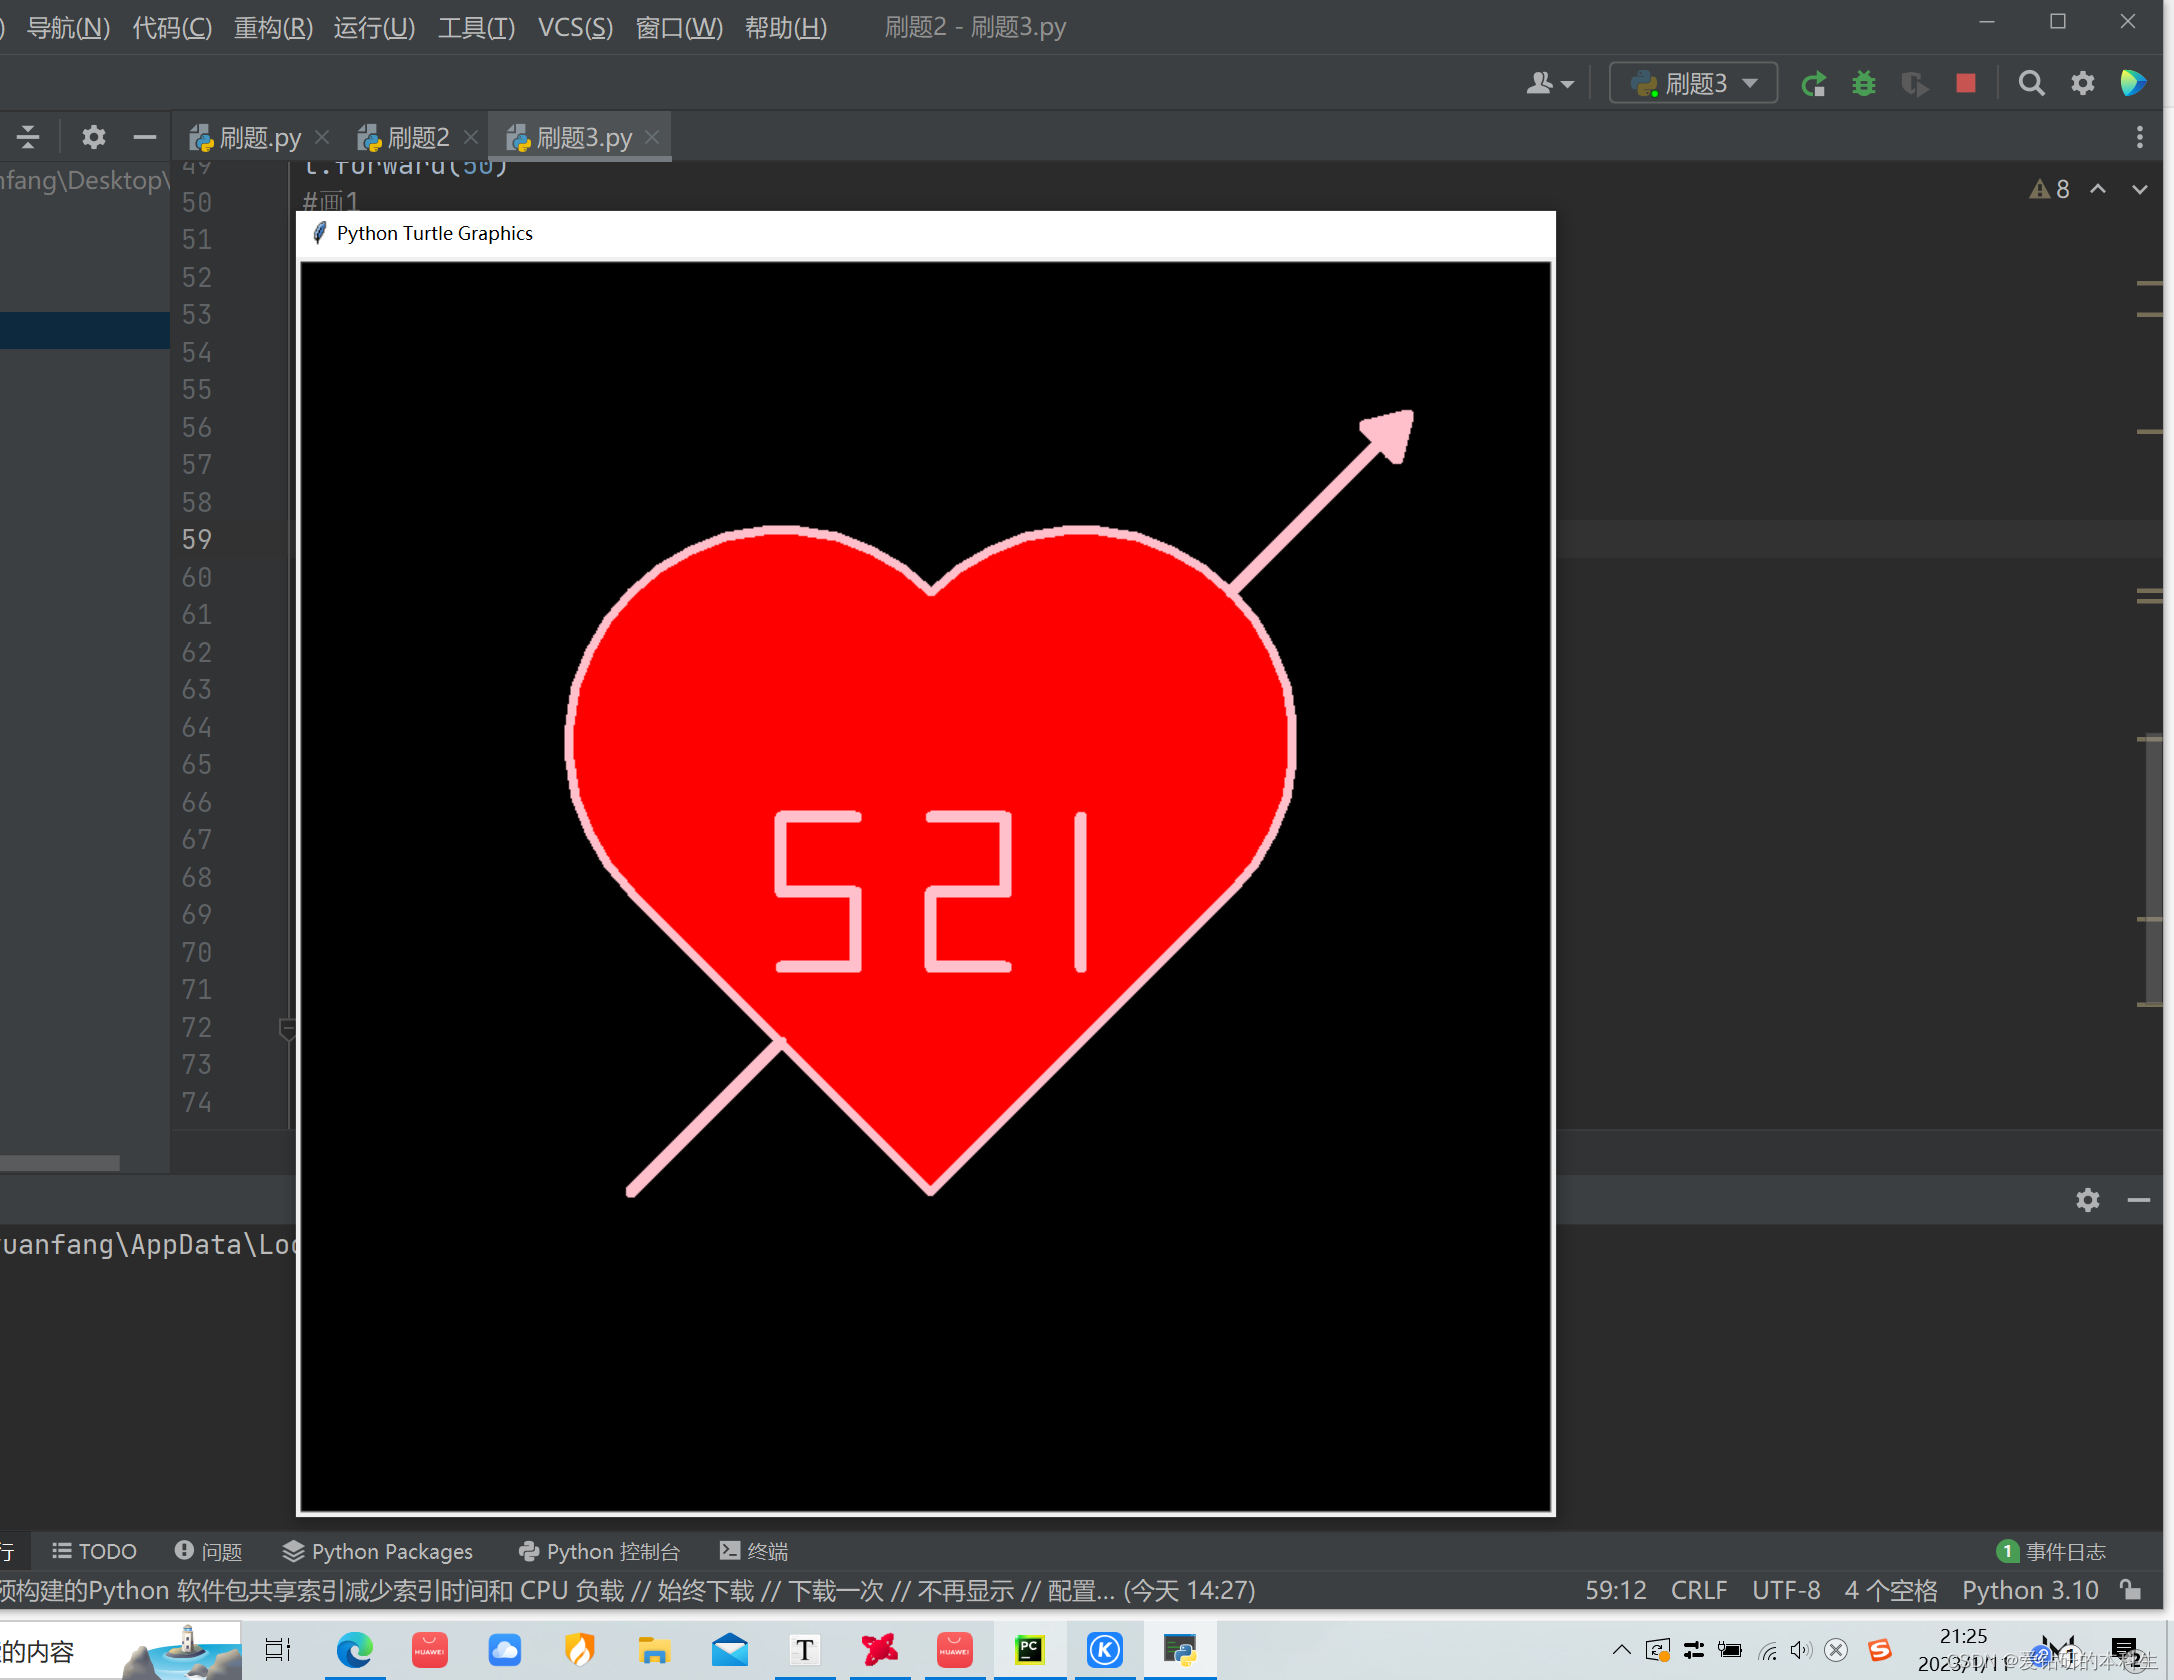The image size is (2174, 1680).
Task: Launch Microsoft Edge from the taskbar
Action: pyautogui.click(x=355, y=1650)
